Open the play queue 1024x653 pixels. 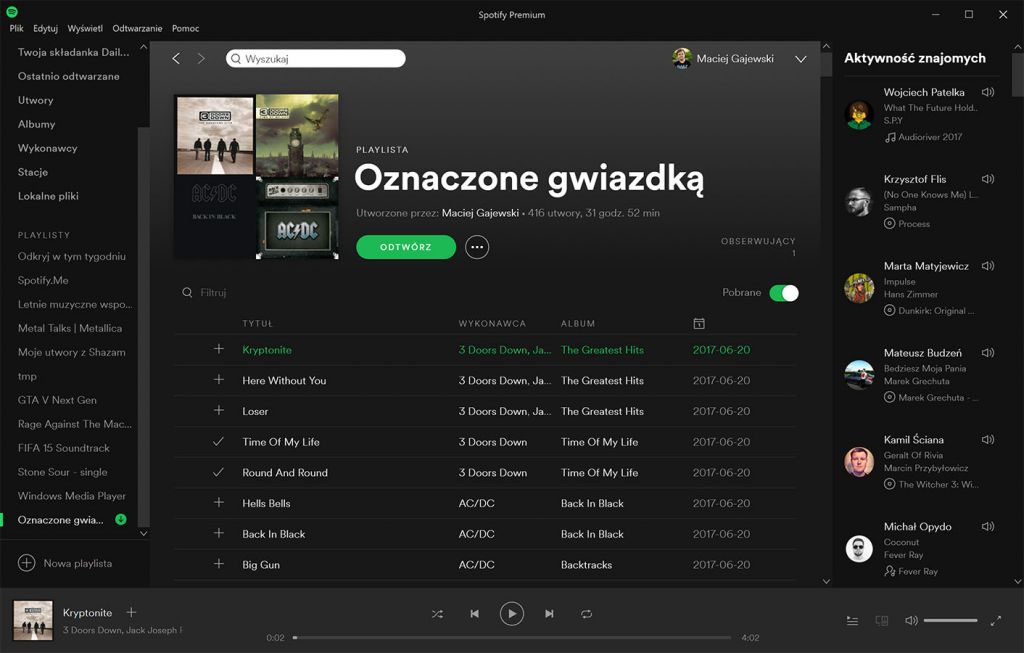coord(852,621)
